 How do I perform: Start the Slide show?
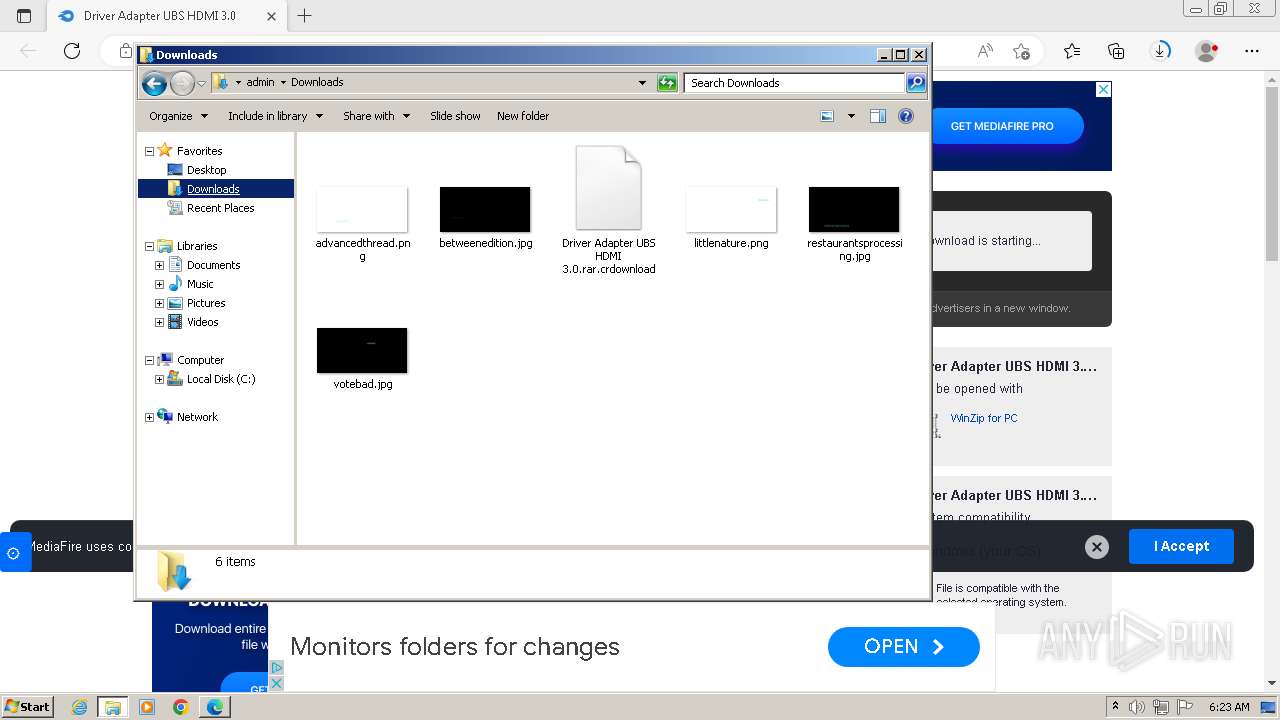point(455,116)
